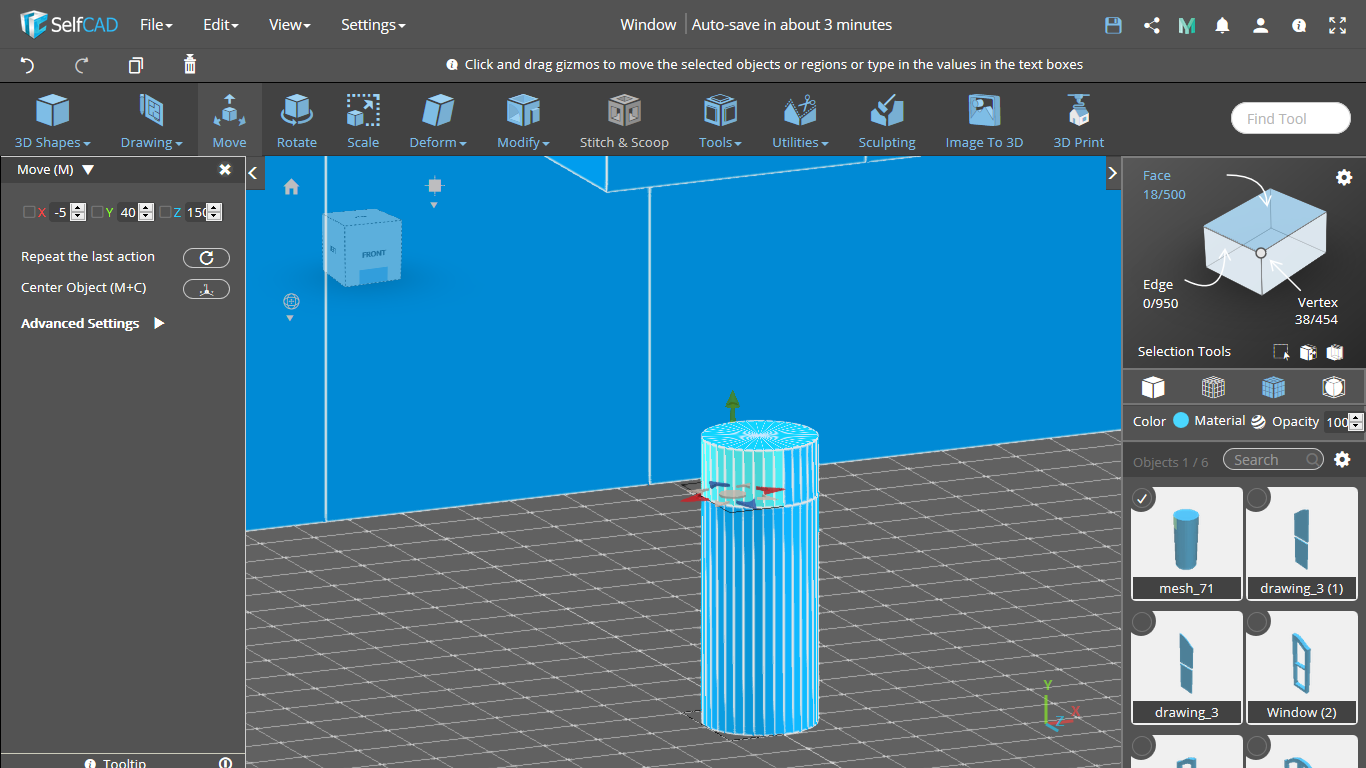Select the Move tool
Screen dimensions: 1366x768
229,120
